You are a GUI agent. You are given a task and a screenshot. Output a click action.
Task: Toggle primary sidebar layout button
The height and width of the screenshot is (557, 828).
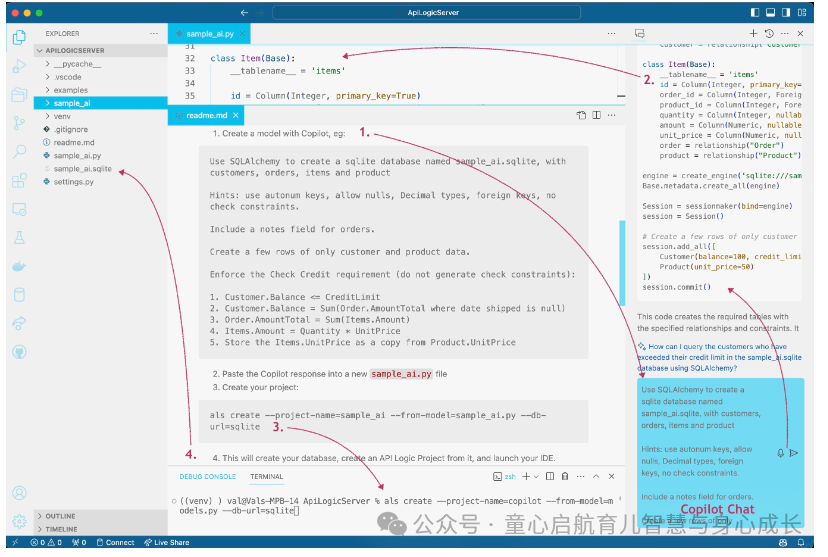[755, 13]
